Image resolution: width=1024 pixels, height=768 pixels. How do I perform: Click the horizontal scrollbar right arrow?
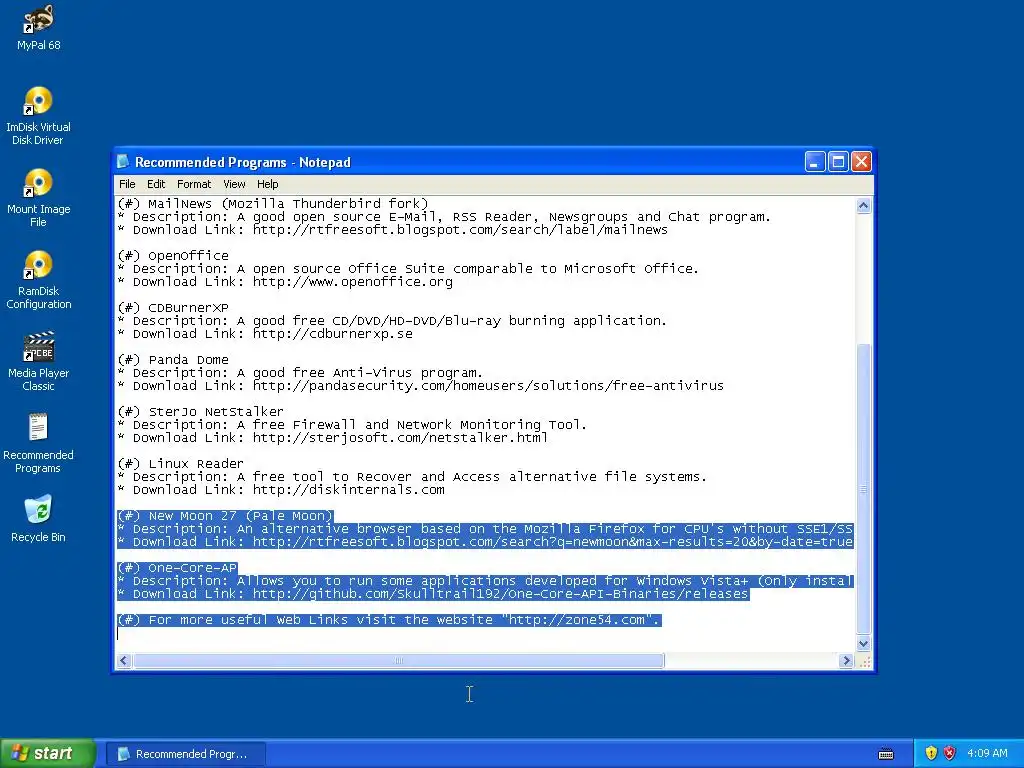[x=846, y=660]
